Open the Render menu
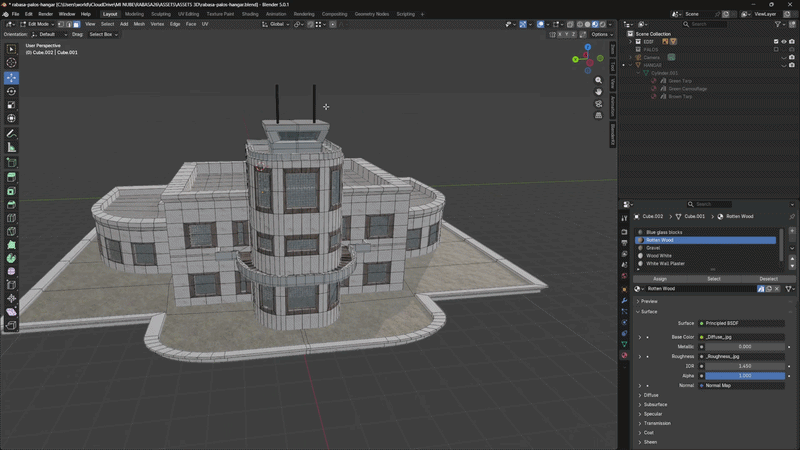The height and width of the screenshot is (450, 800). [x=46, y=14]
